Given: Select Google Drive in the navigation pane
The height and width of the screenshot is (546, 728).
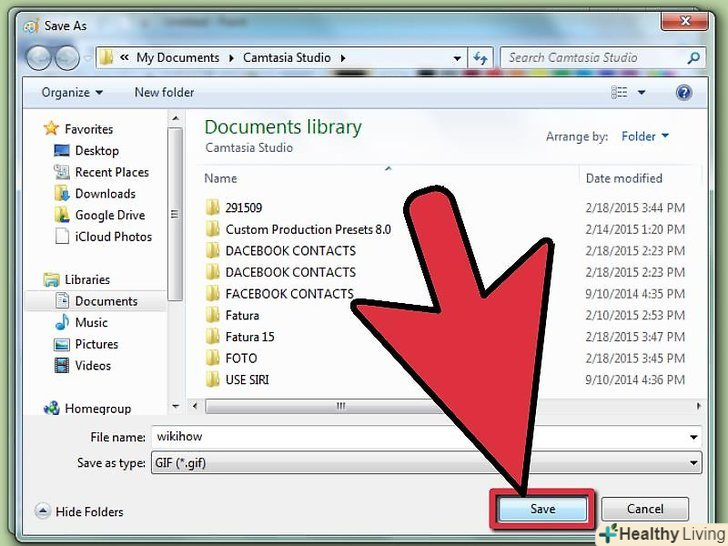Looking at the screenshot, I should coord(110,215).
